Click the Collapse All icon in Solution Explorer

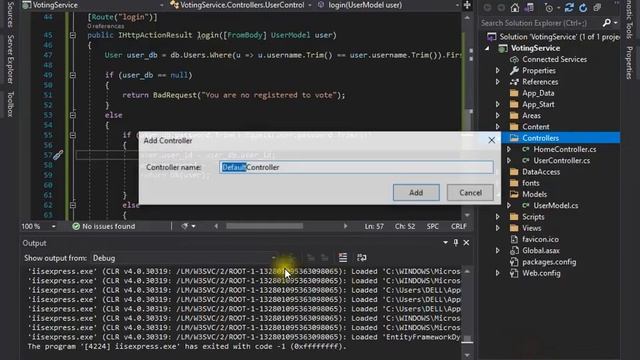tap(597, 8)
